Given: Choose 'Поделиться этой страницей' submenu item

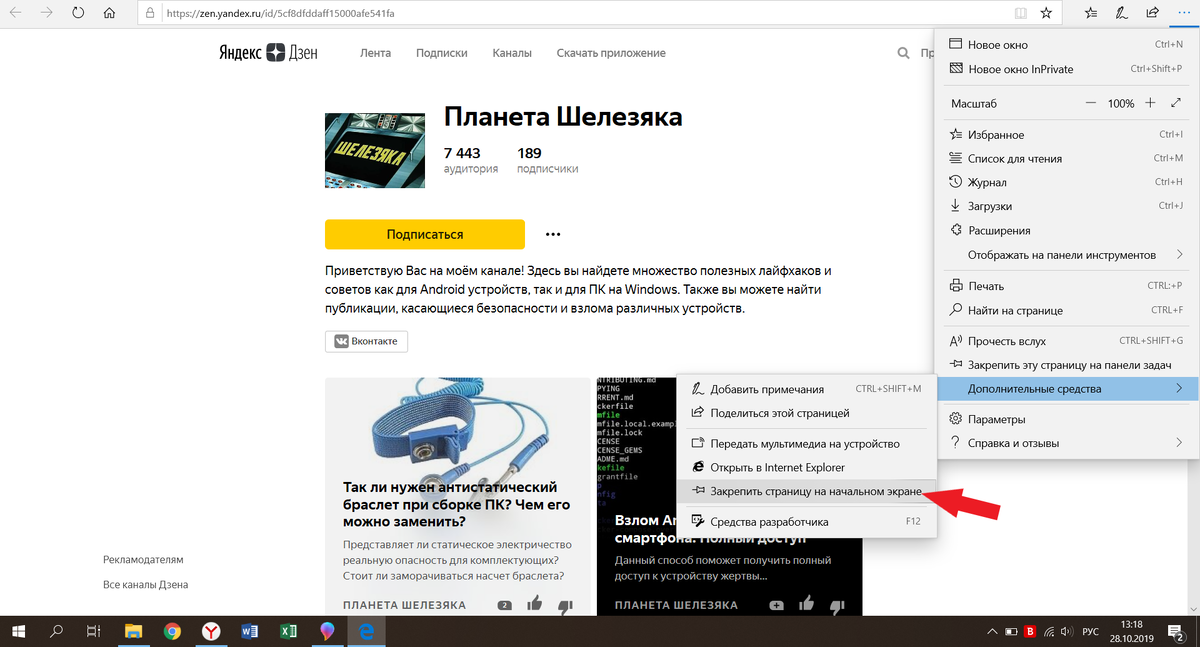Looking at the screenshot, I should click(806, 413).
